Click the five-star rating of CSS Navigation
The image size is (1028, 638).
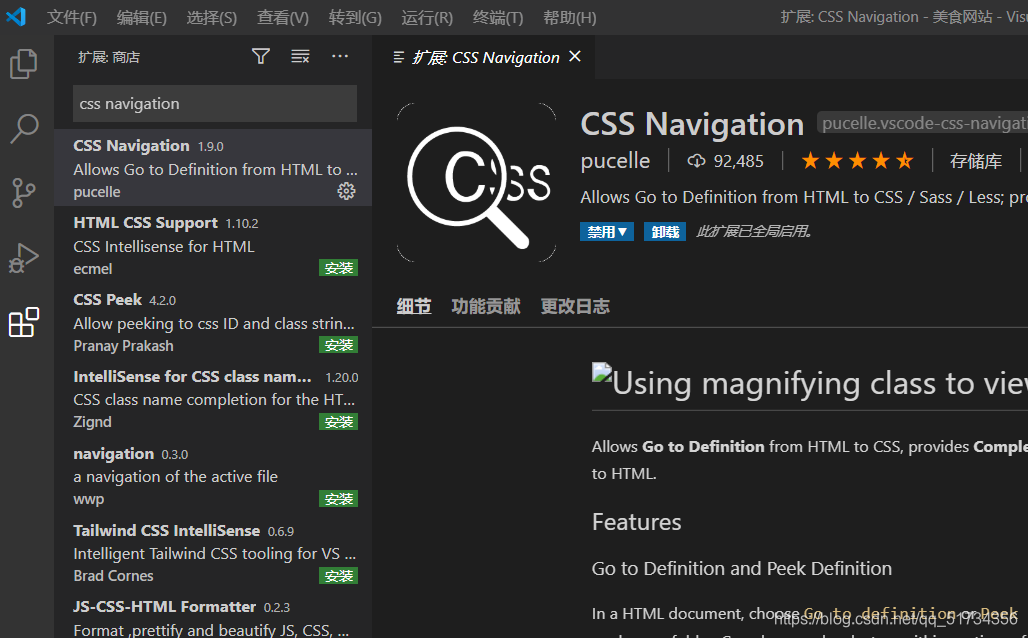[x=858, y=161]
